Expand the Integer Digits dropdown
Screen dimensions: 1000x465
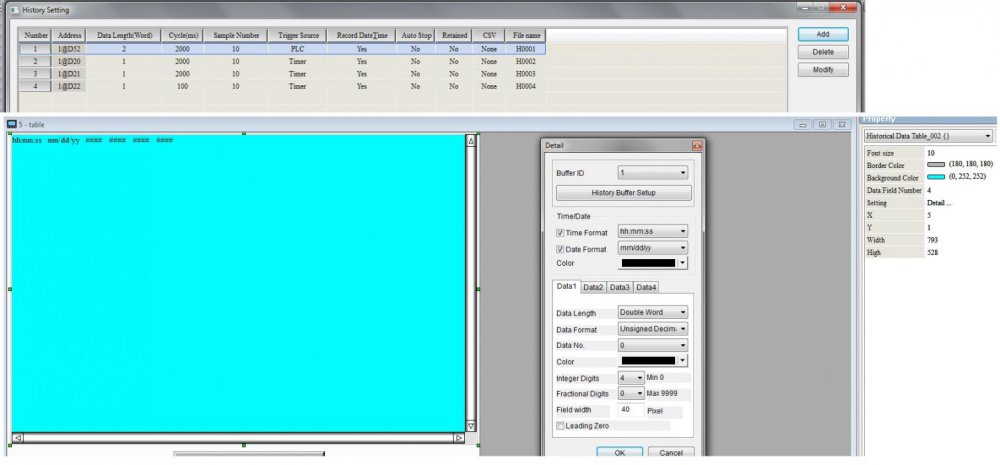(x=630, y=378)
